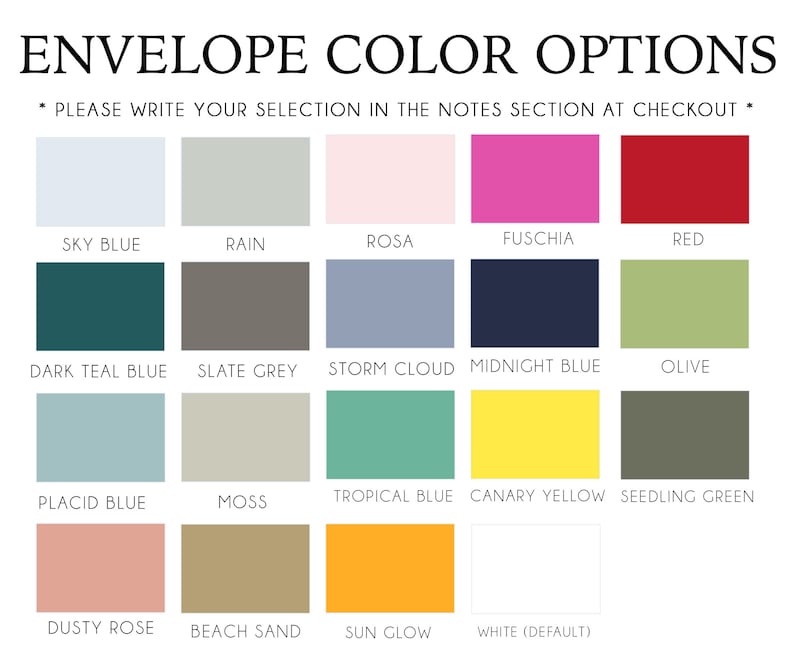
Task: Click the Envelope Color Options heading
Action: coord(398,54)
